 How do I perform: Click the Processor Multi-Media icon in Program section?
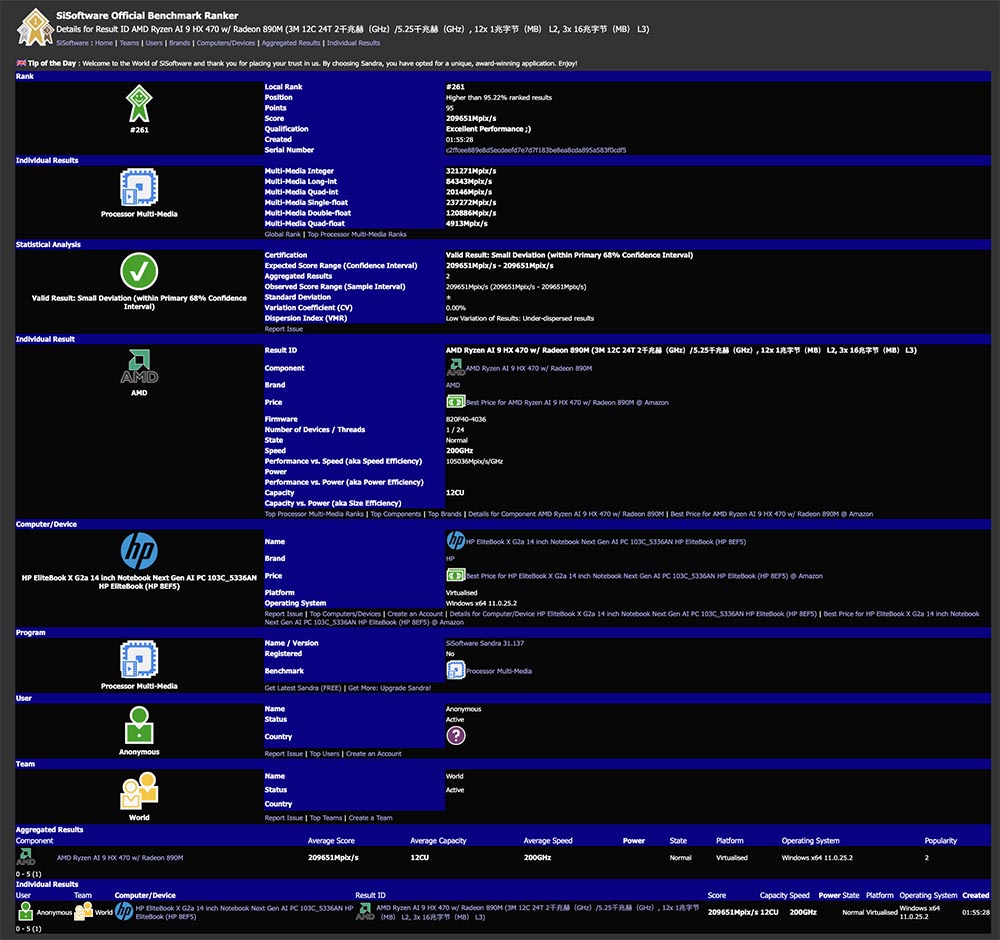(139, 661)
